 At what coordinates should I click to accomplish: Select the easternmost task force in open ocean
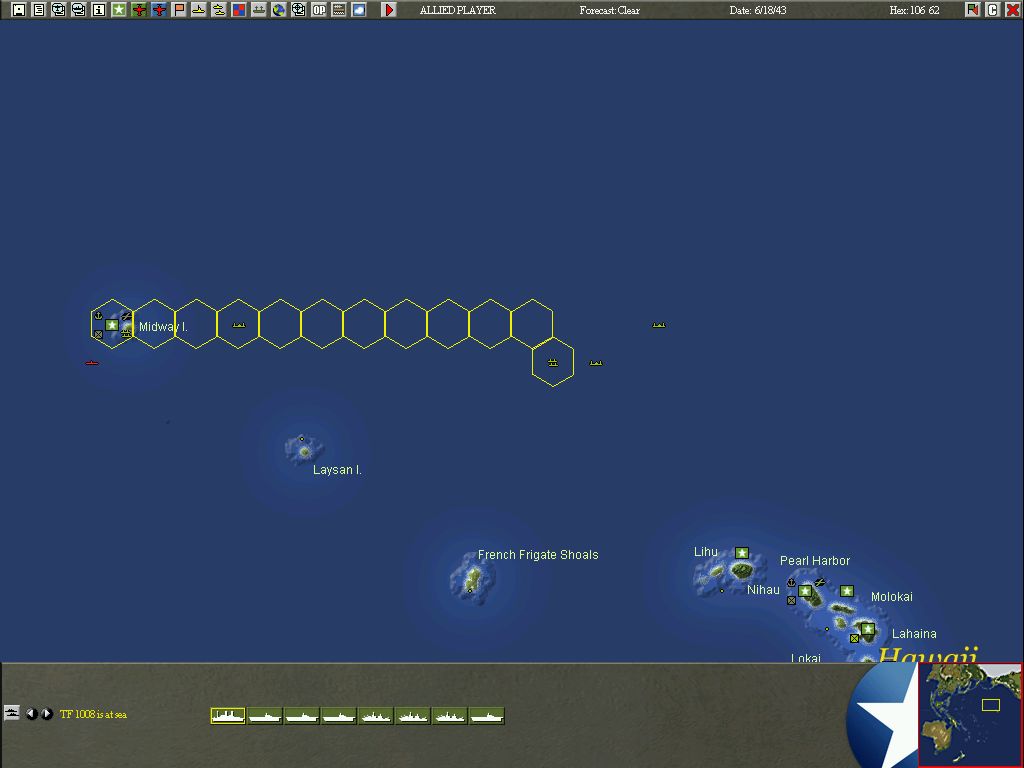click(x=659, y=325)
